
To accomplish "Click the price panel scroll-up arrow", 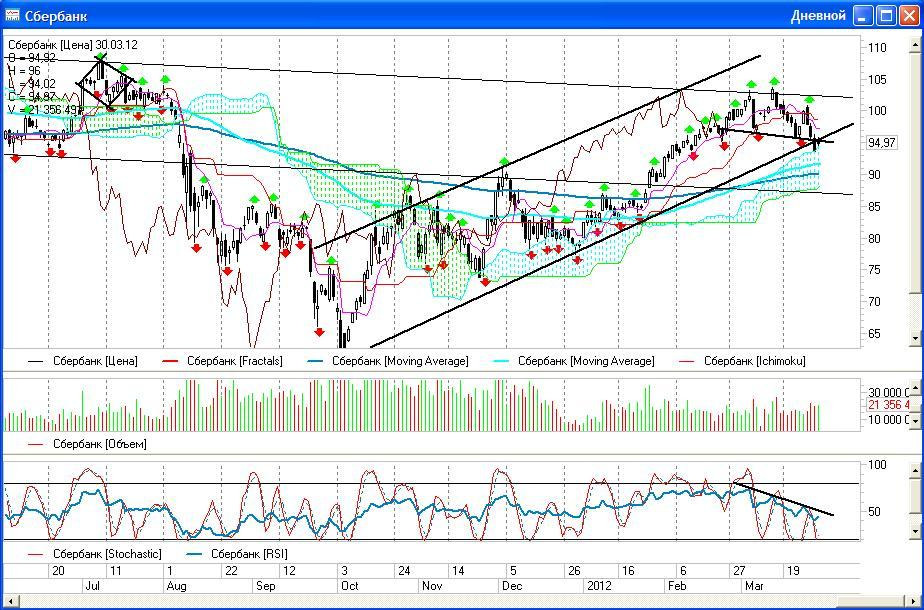I will click(915, 44).
